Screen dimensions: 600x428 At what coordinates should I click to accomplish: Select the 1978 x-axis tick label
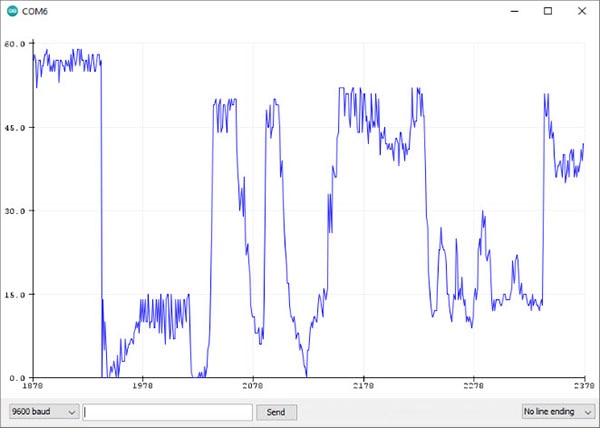[143, 385]
